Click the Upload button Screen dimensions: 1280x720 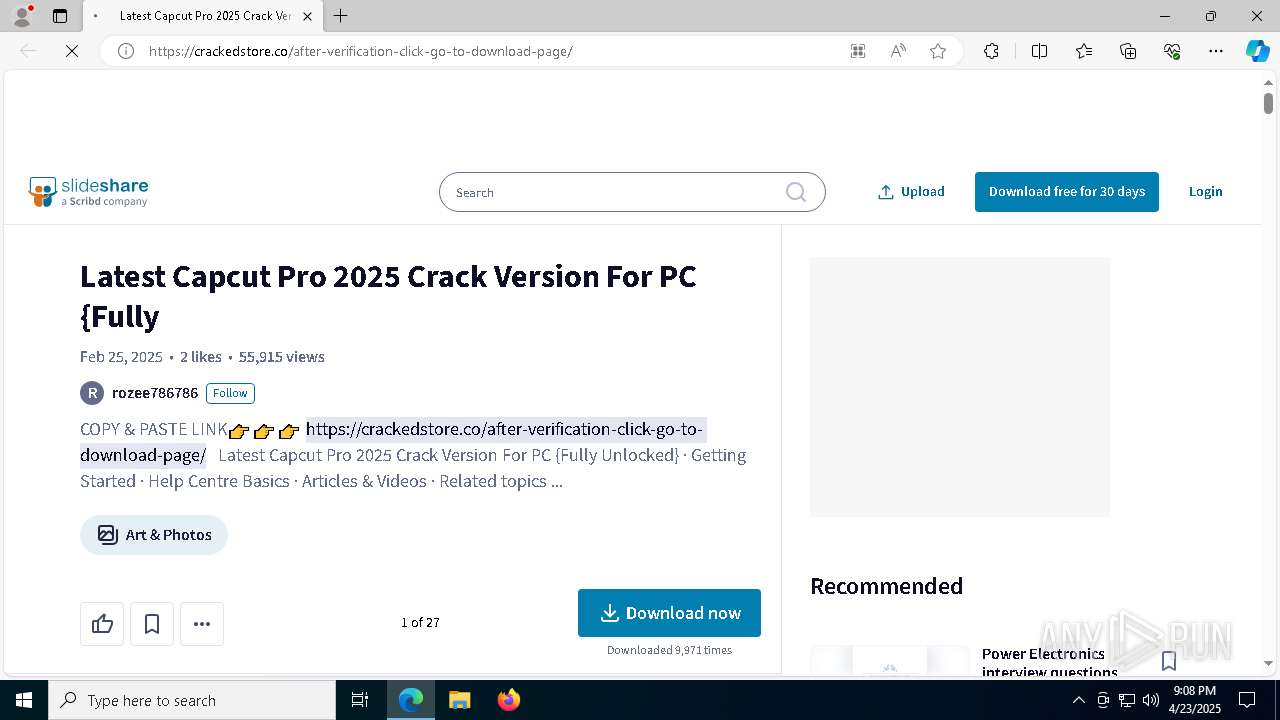point(911,192)
